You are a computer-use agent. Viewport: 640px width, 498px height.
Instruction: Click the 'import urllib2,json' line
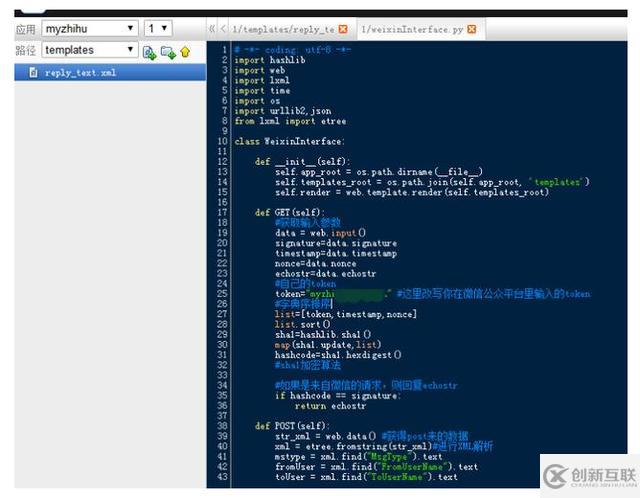tap(283, 111)
